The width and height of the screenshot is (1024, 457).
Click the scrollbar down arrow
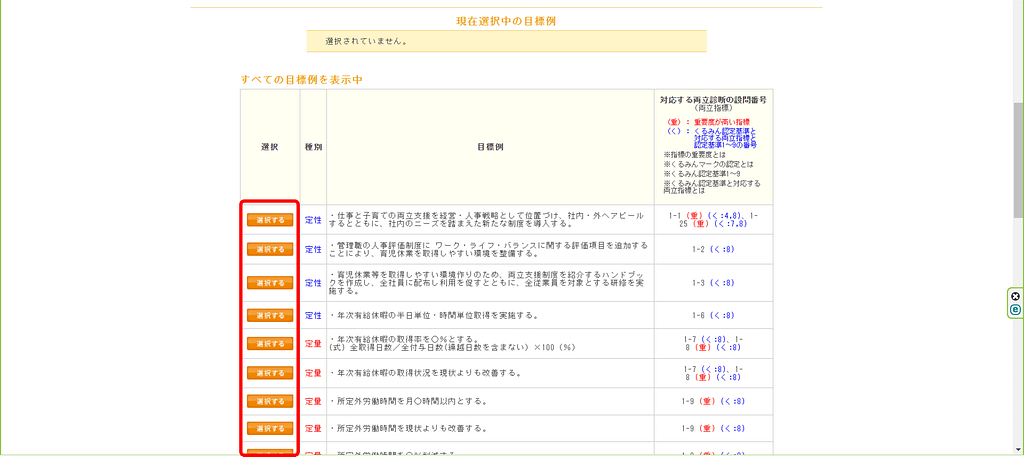(1017, 450)
